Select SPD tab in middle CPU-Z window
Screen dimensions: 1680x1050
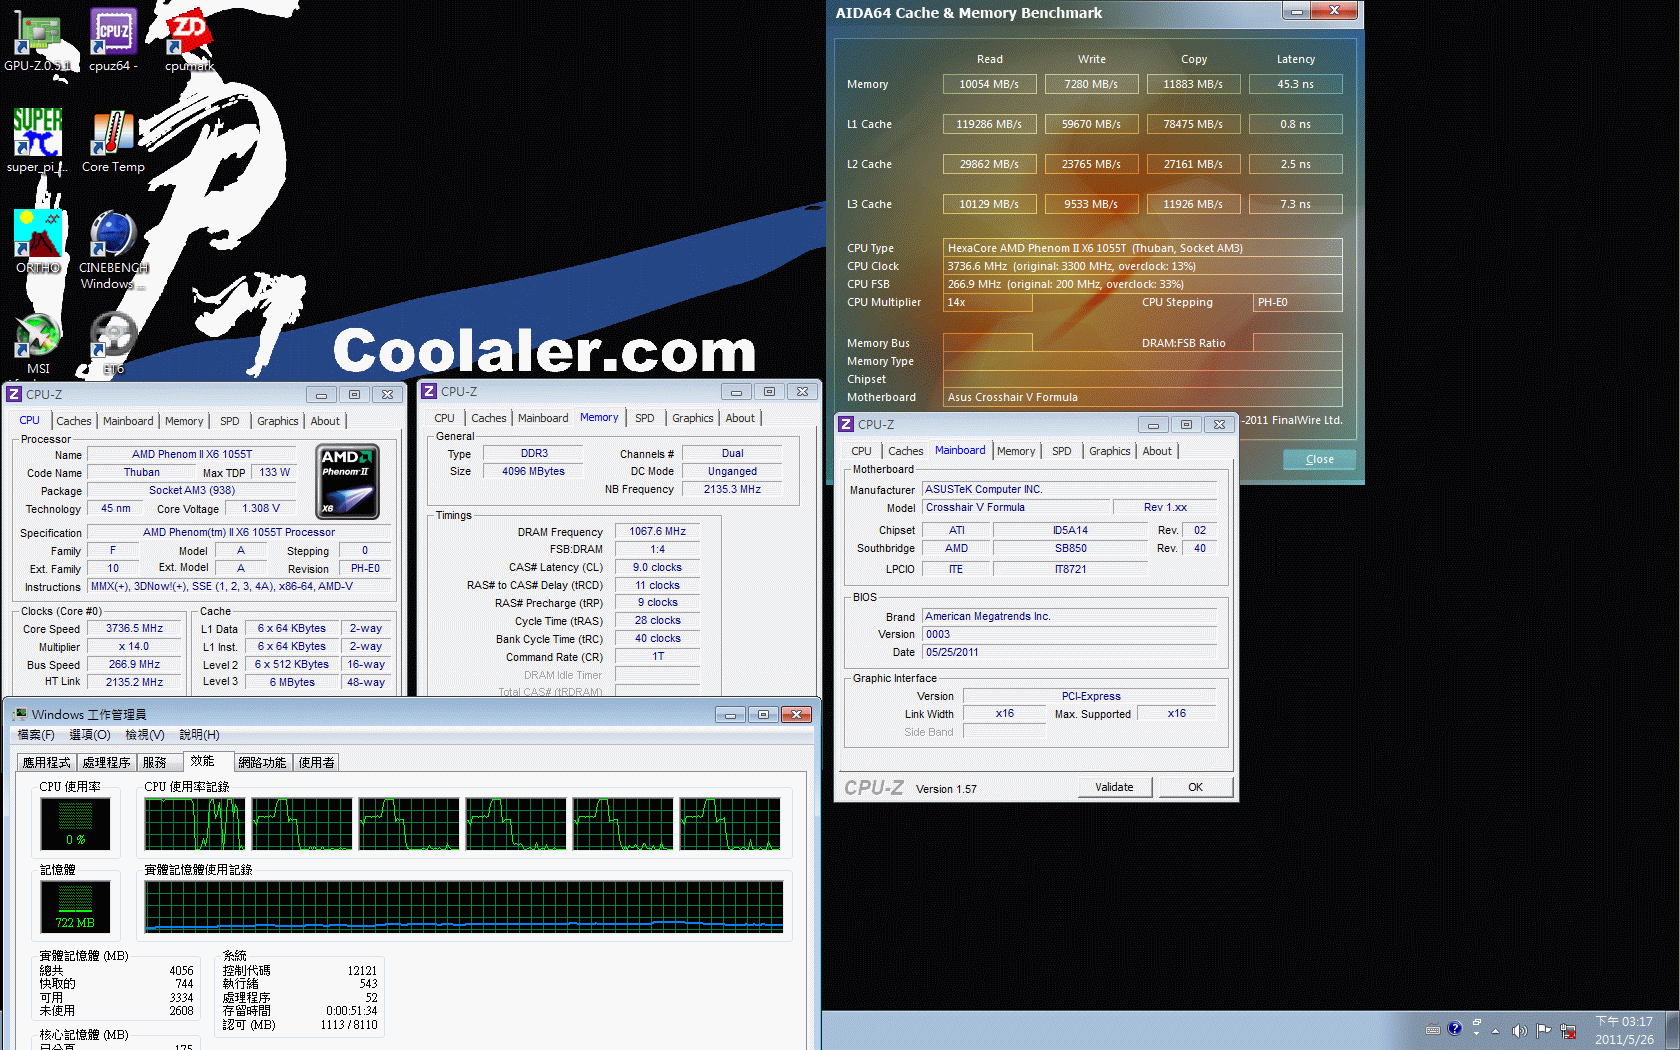point(645,418)
